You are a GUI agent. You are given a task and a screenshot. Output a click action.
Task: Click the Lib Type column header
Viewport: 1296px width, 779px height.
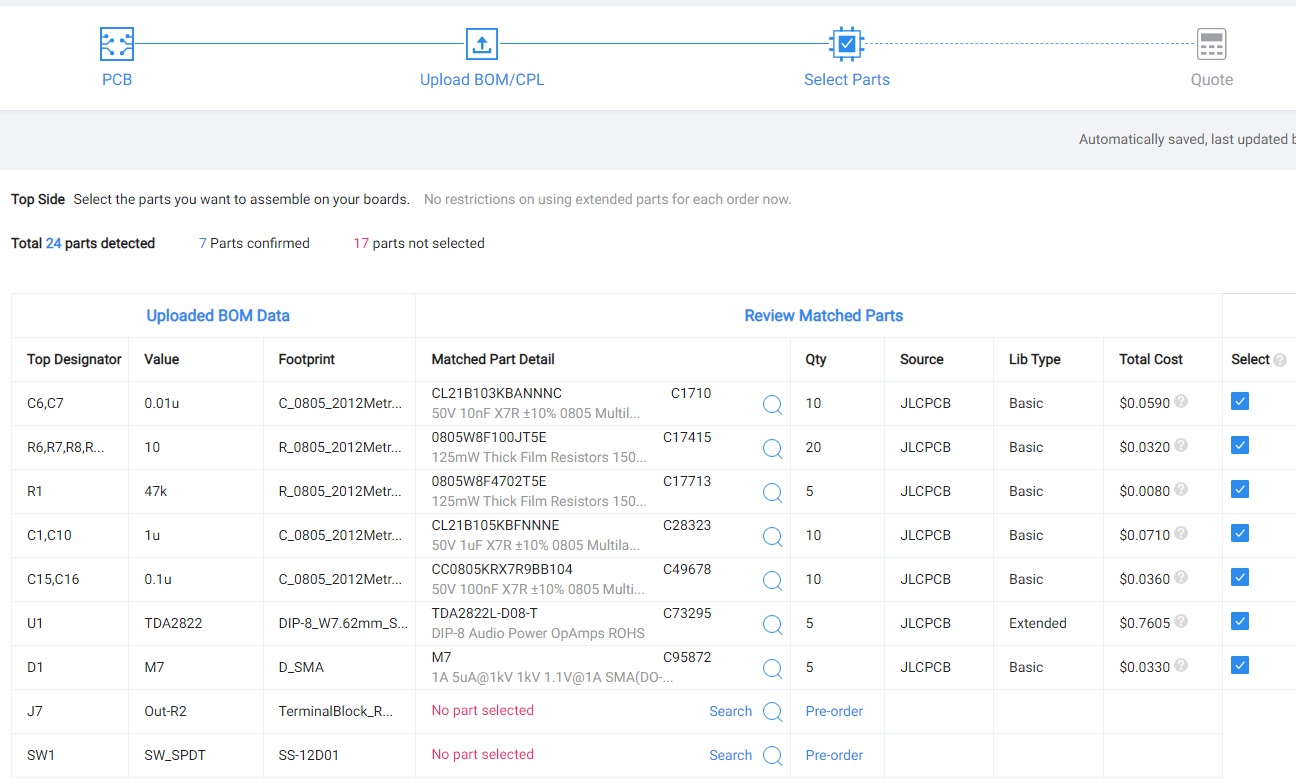(1035, 359)
